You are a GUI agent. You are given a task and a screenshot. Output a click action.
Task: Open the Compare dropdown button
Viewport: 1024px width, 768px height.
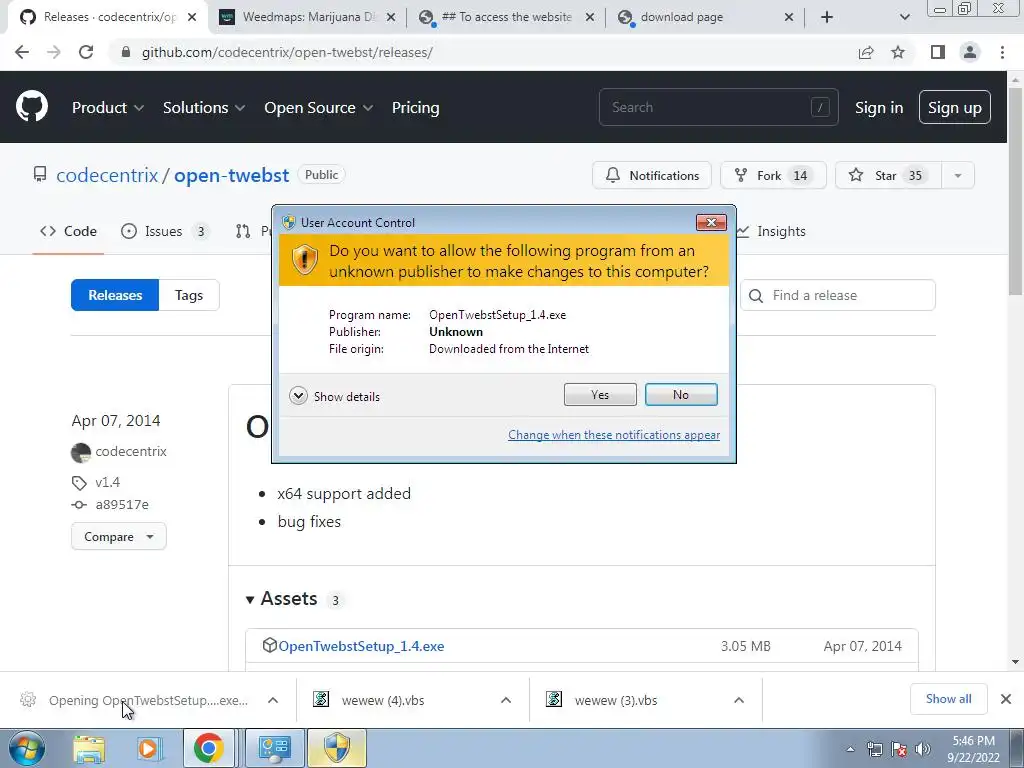(x=118, y=537)
